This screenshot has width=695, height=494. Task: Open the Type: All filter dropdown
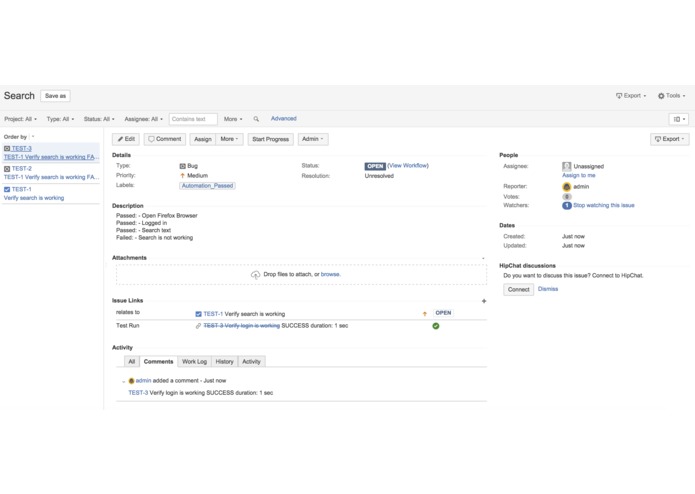[x=60, y=119]
